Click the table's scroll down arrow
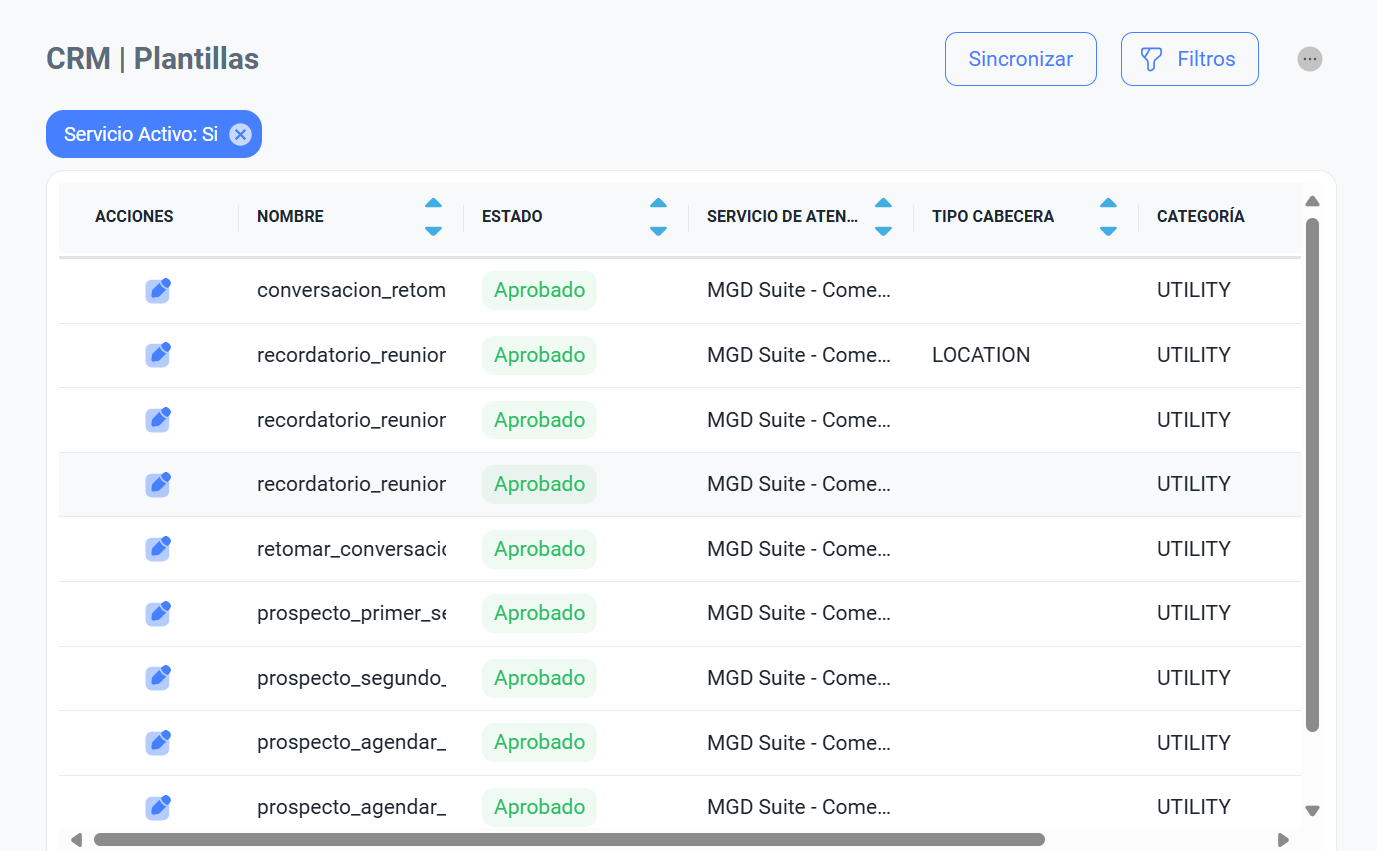Viewport: 1377px width, 851px height. coord(1313,811)
